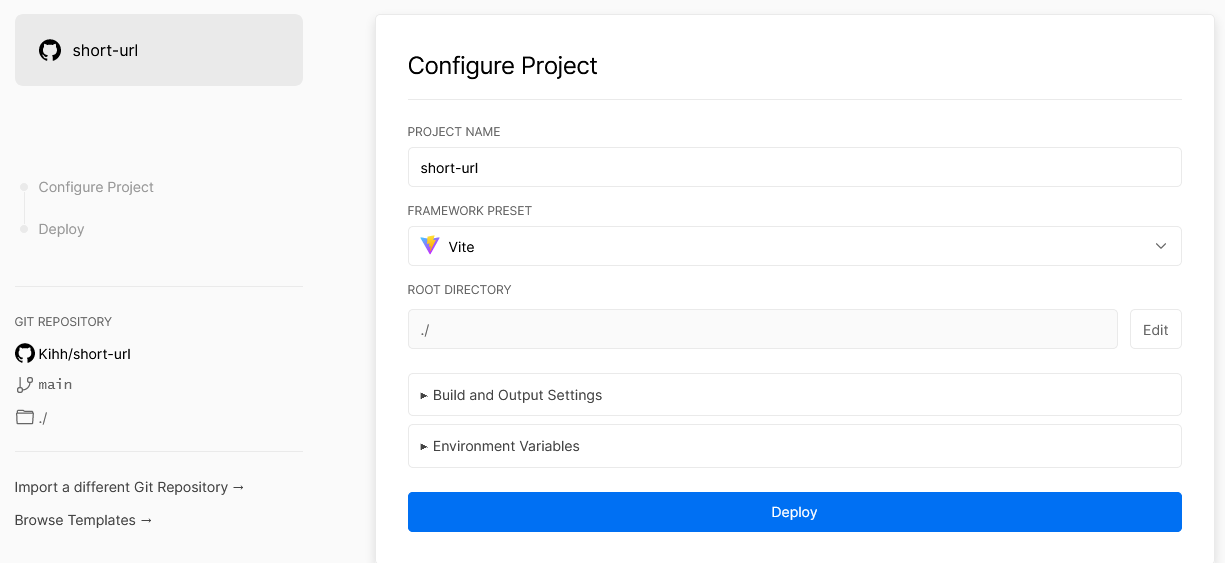Click the Vite logo in Framework Preset
The image size is (1225, 563).
(430, 246)
